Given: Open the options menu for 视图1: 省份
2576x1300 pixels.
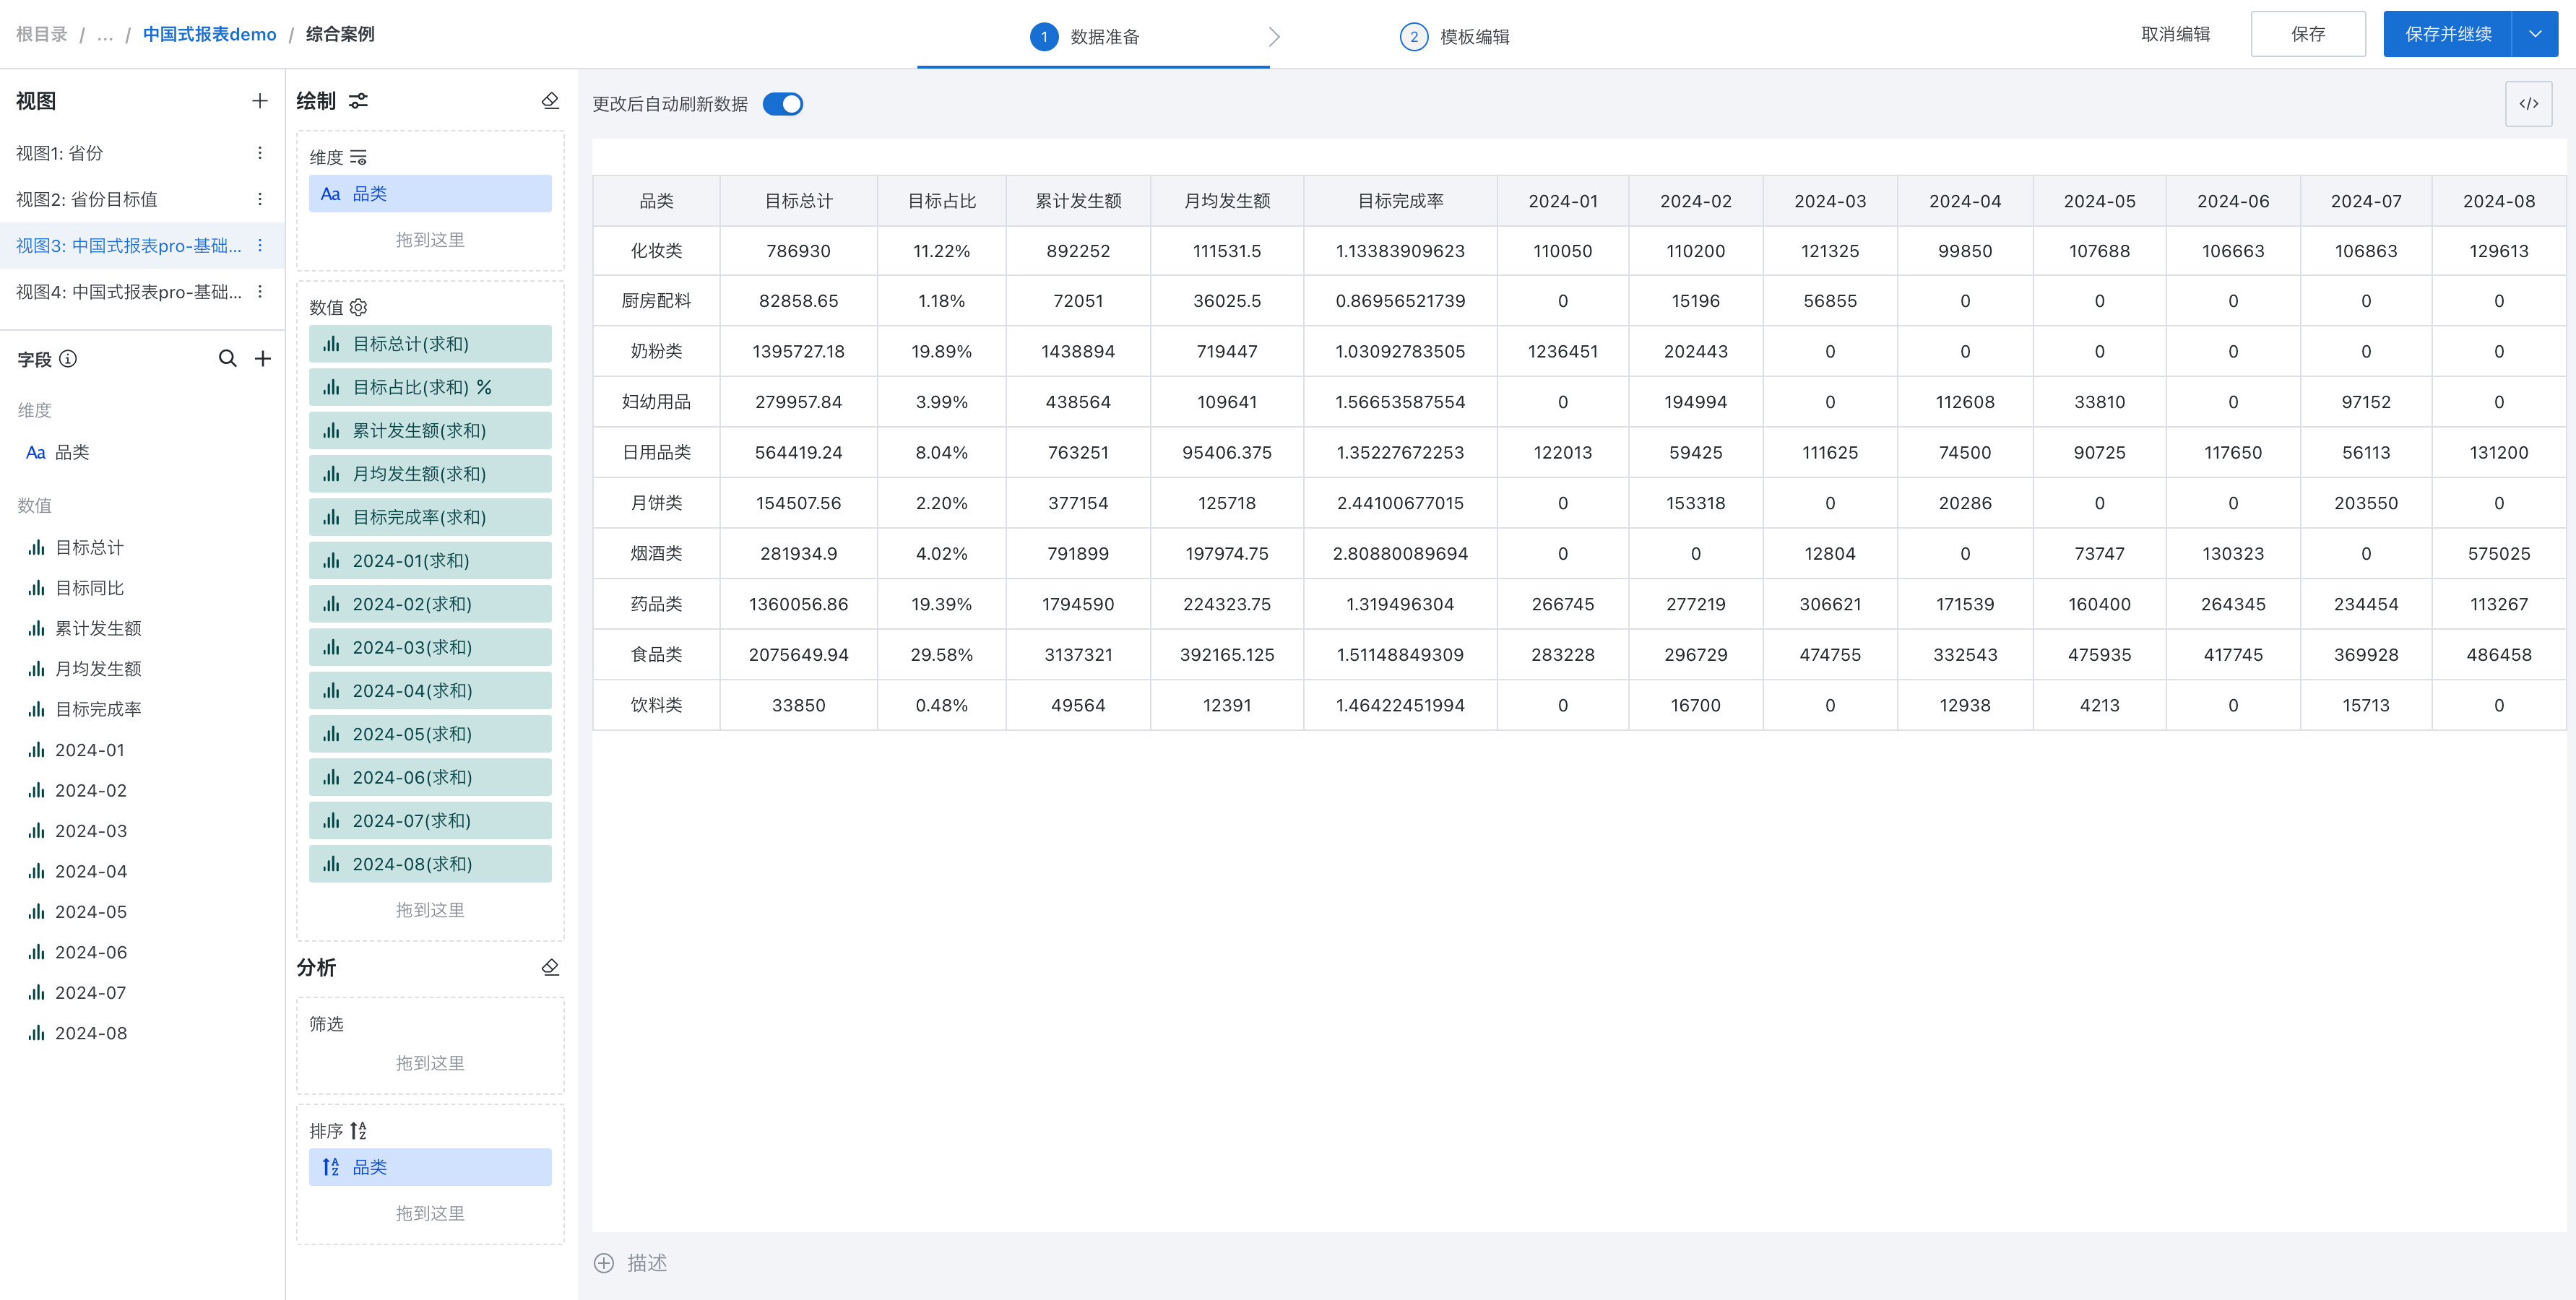Looking at the screenshot, I should [260, 153].
